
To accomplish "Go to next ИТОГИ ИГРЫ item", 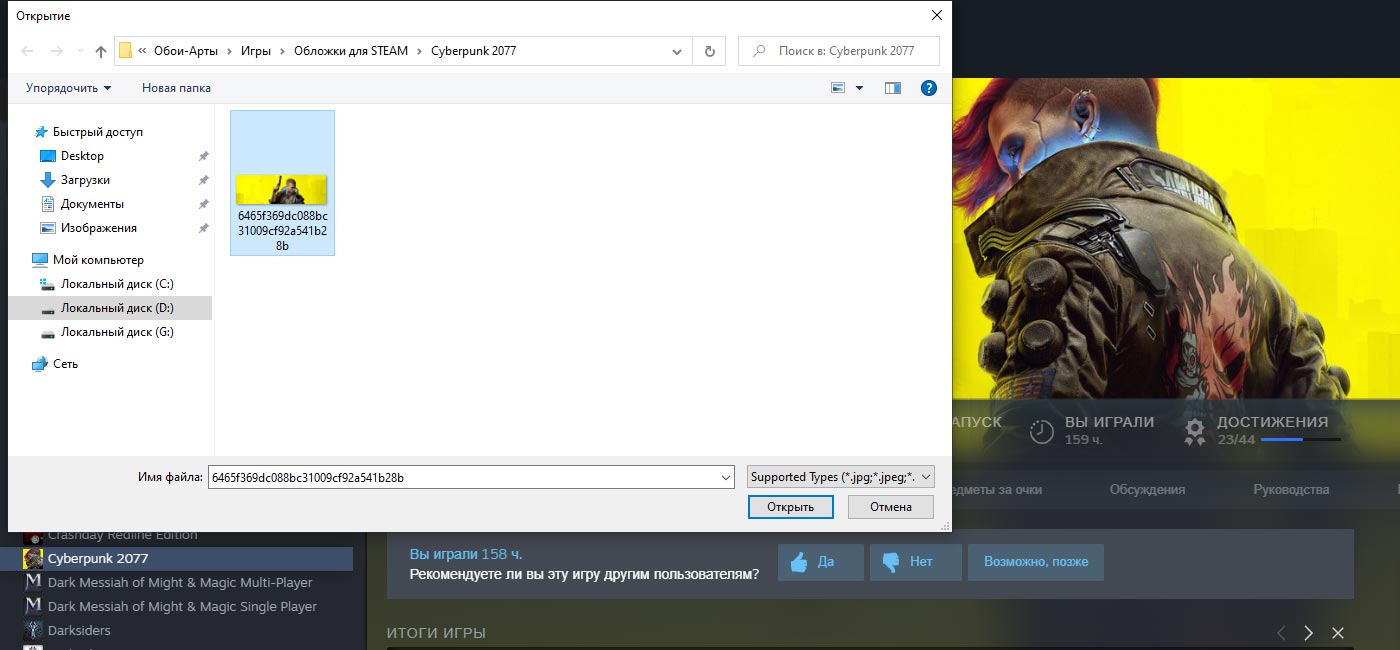I will (x=1309, y=633).
